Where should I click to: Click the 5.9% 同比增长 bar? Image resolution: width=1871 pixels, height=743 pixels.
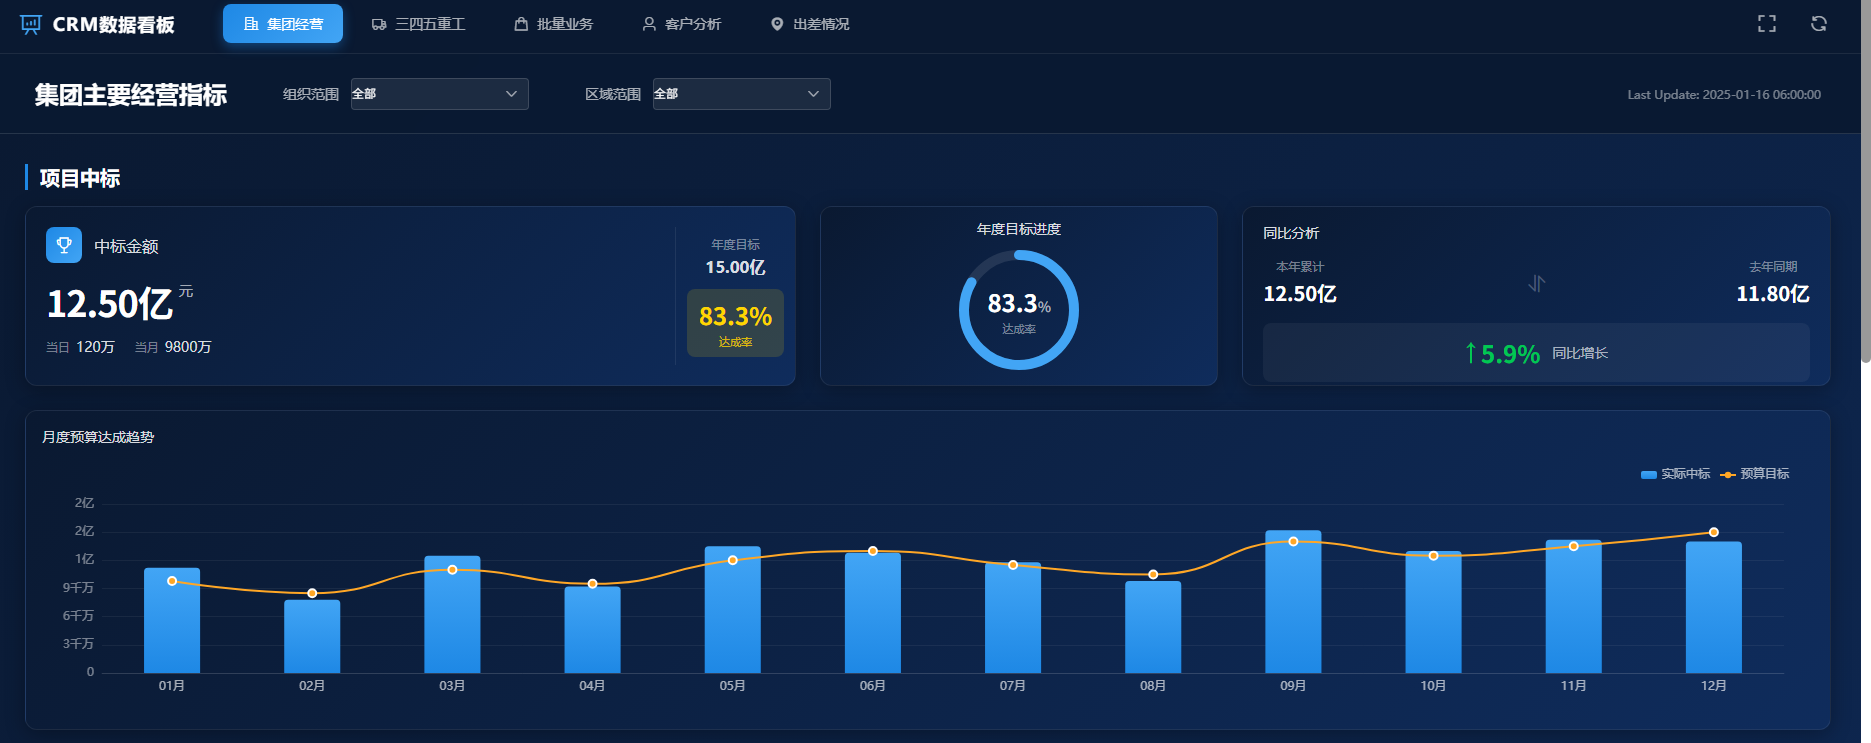[x=1535, y=353]
